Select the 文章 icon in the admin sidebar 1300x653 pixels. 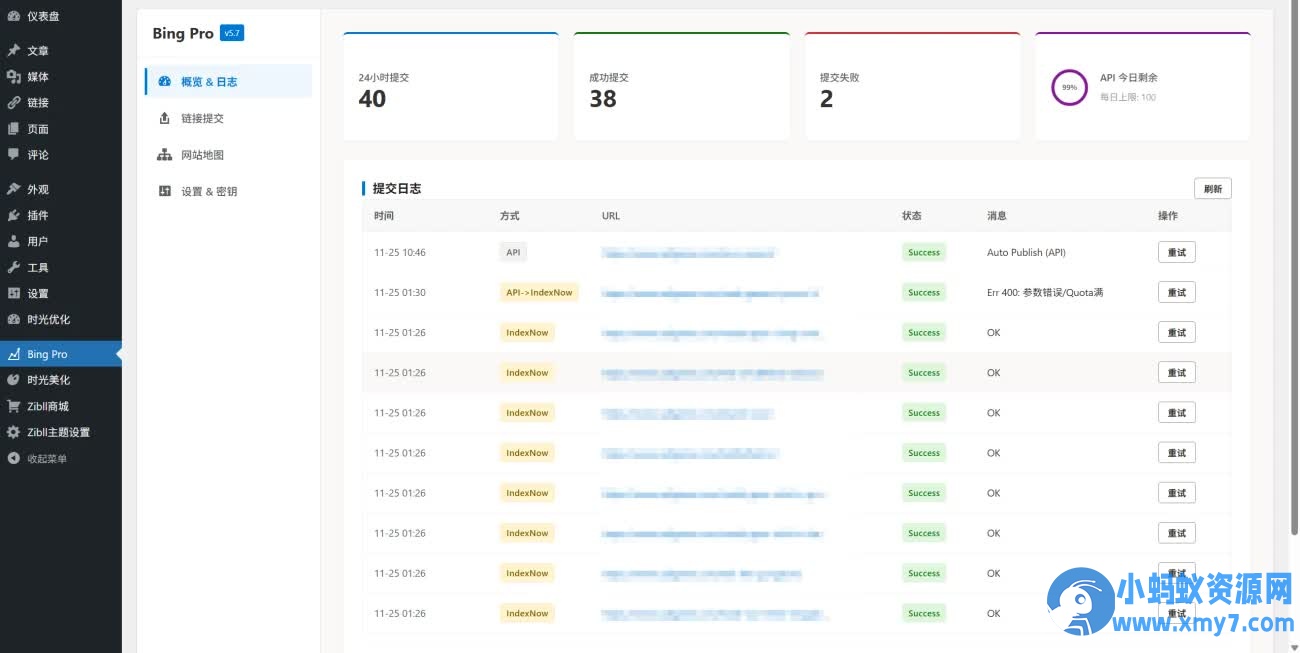click(16, 50)
